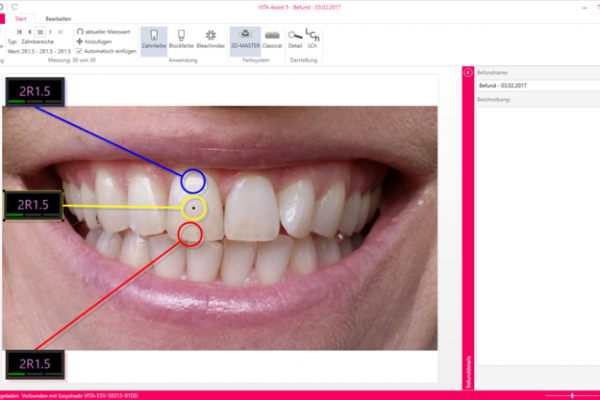Select the yellow measurement circle on the tooth

193,208
